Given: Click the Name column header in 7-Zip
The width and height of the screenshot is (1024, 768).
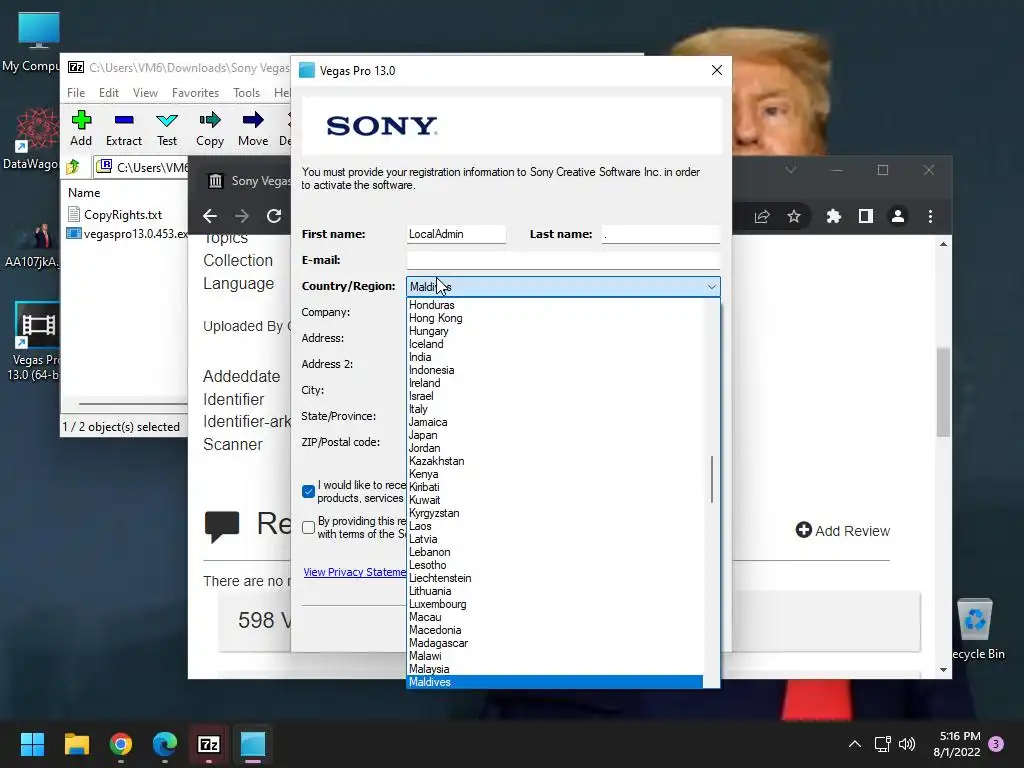Looking at the screenshot, I should coord(84,193).
